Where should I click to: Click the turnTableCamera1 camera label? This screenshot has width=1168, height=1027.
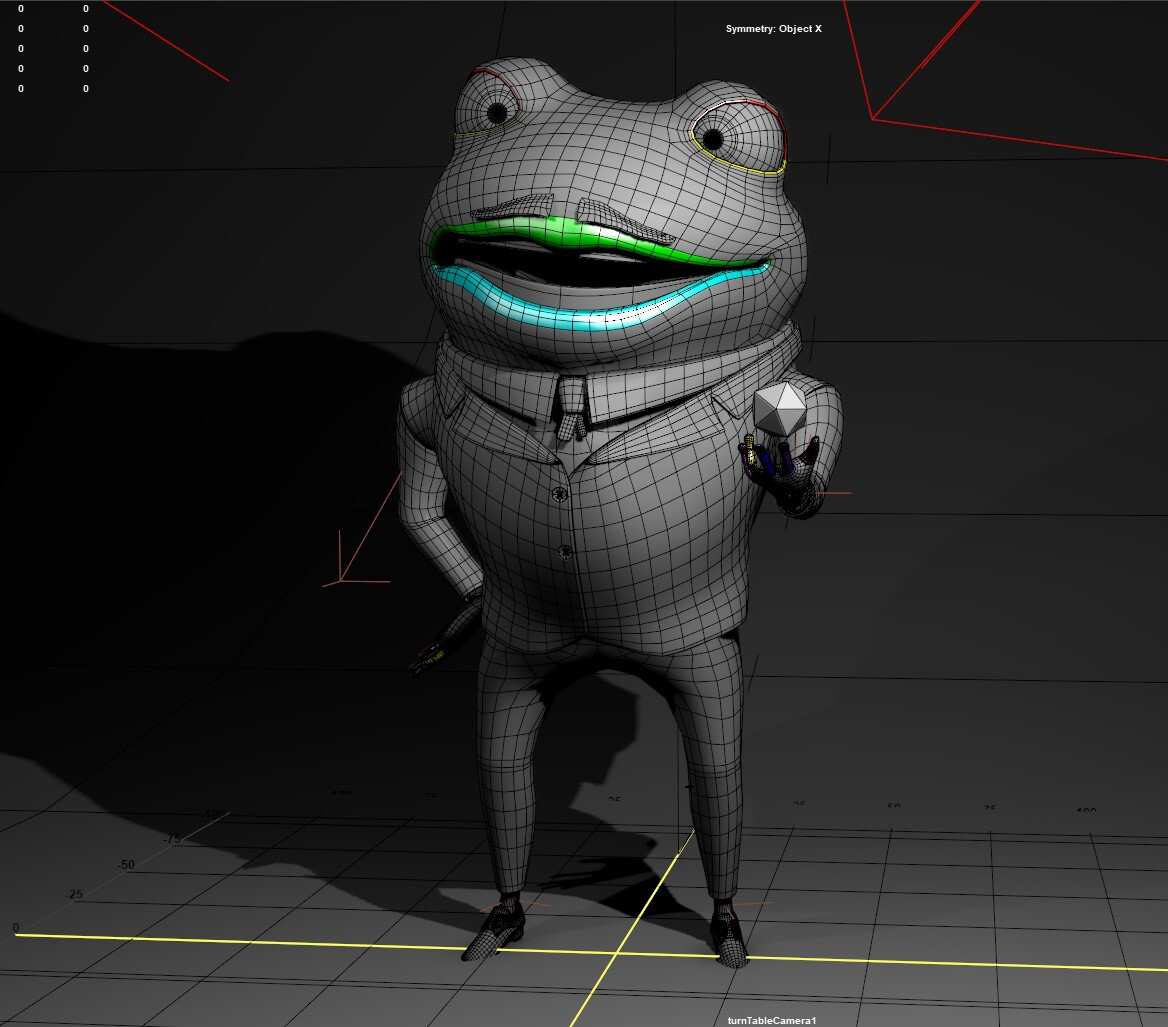(773, 1021)
